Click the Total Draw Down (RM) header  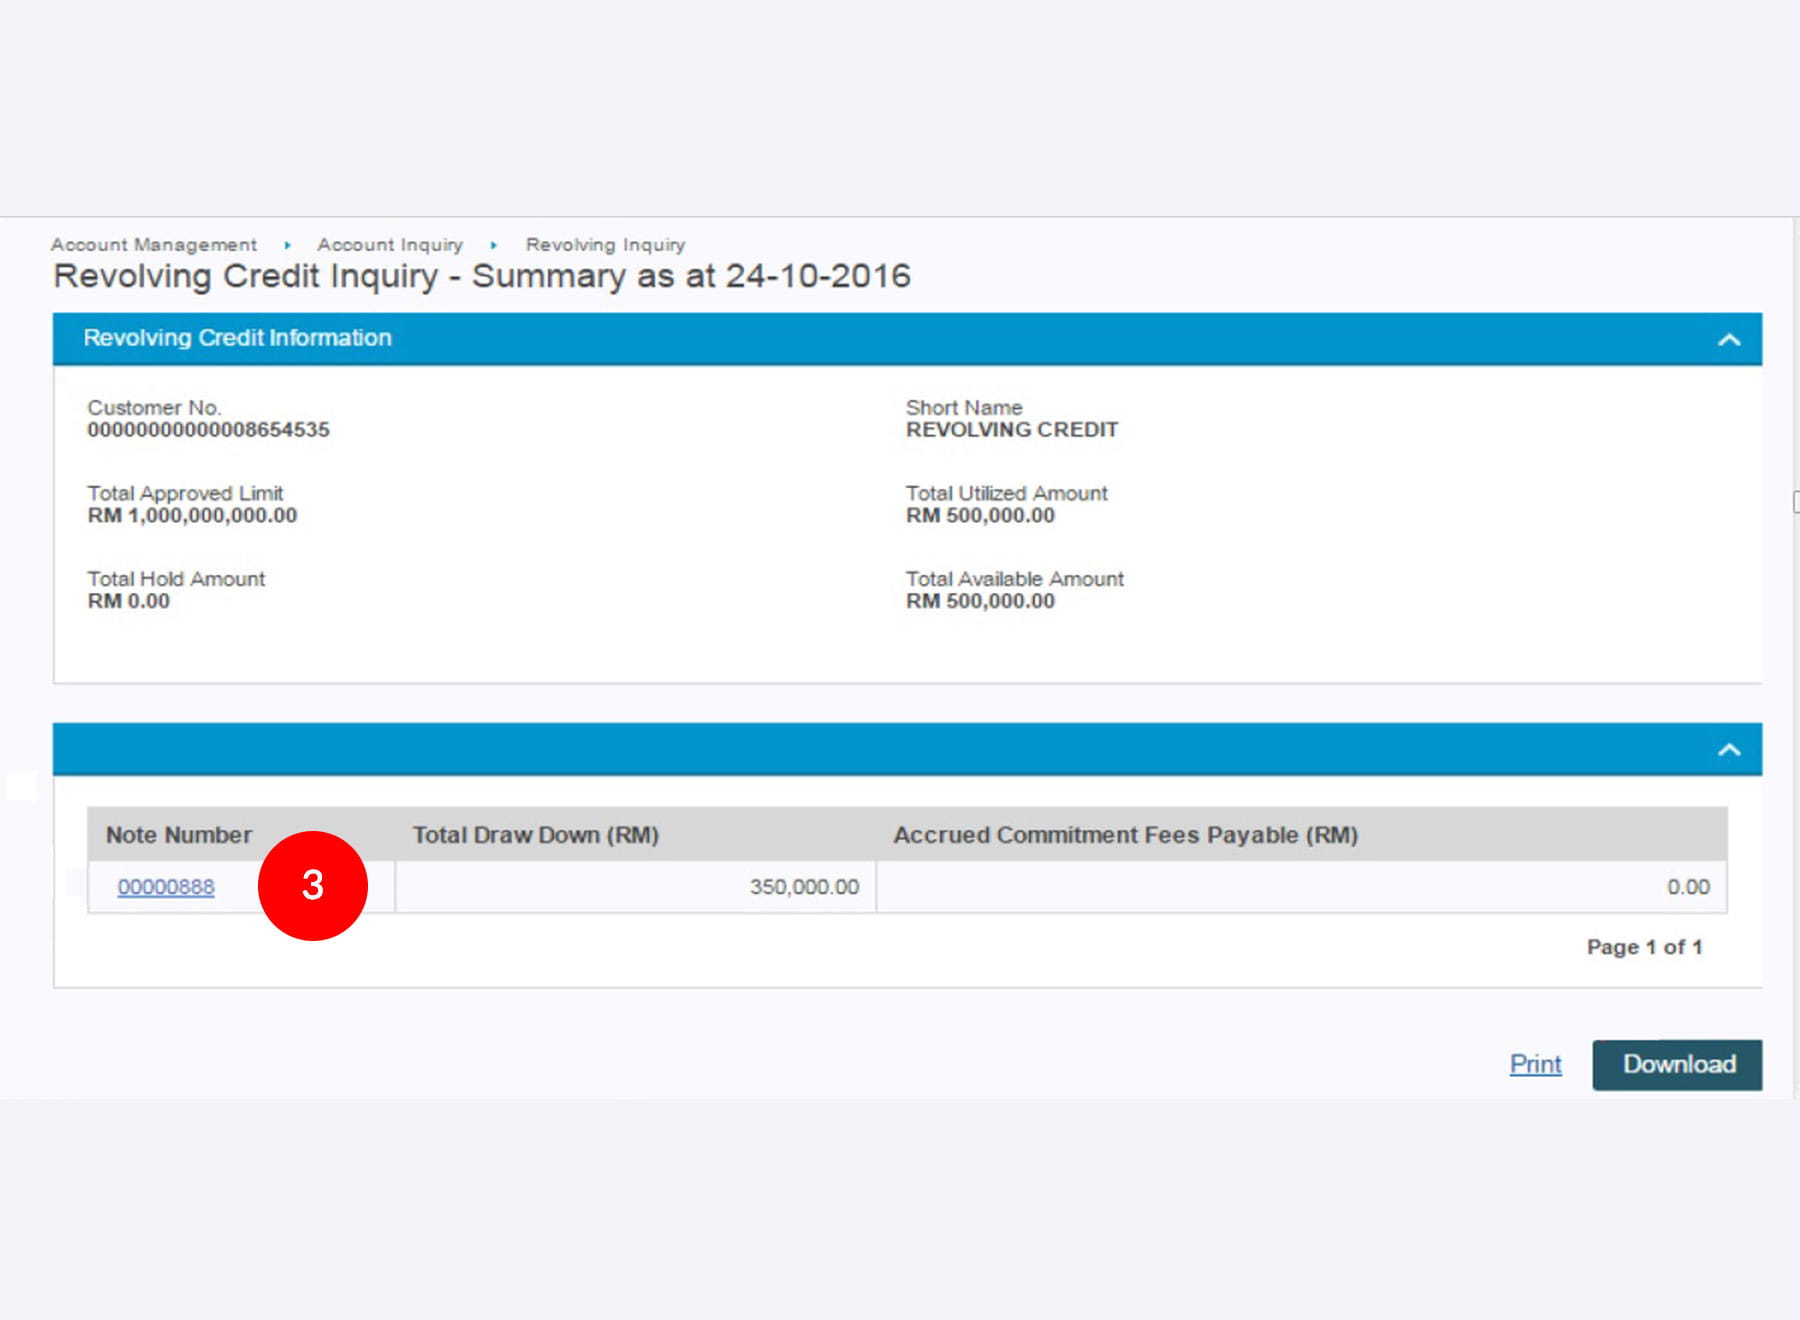coord(536,835)
